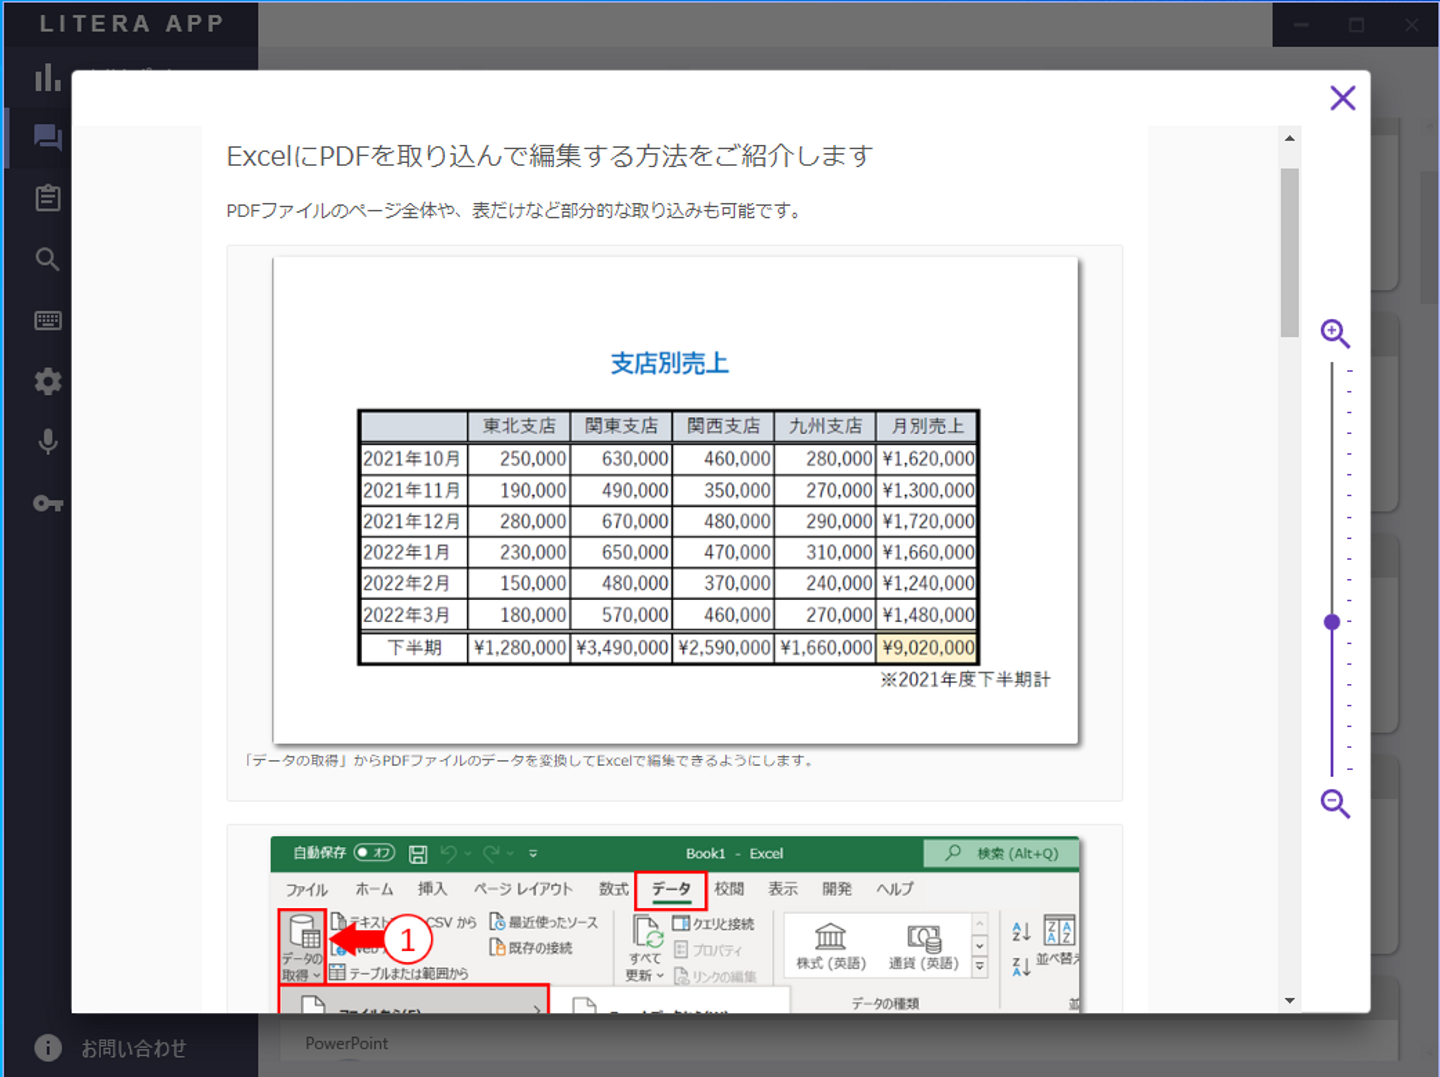Viewport: 1440px width, 1077px height.
Task: Toggle 自動保存 switch in the Excel image
Action: click(x=375, y=853)
